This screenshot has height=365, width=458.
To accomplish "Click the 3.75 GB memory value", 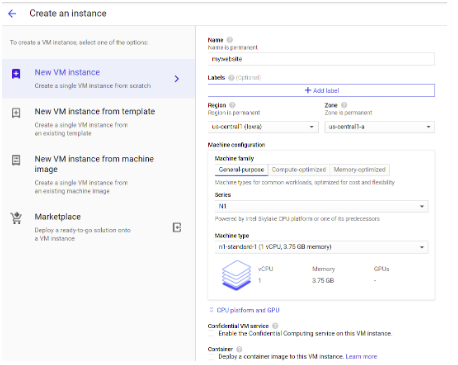I will pyautogui.click(x=323, y=281).
